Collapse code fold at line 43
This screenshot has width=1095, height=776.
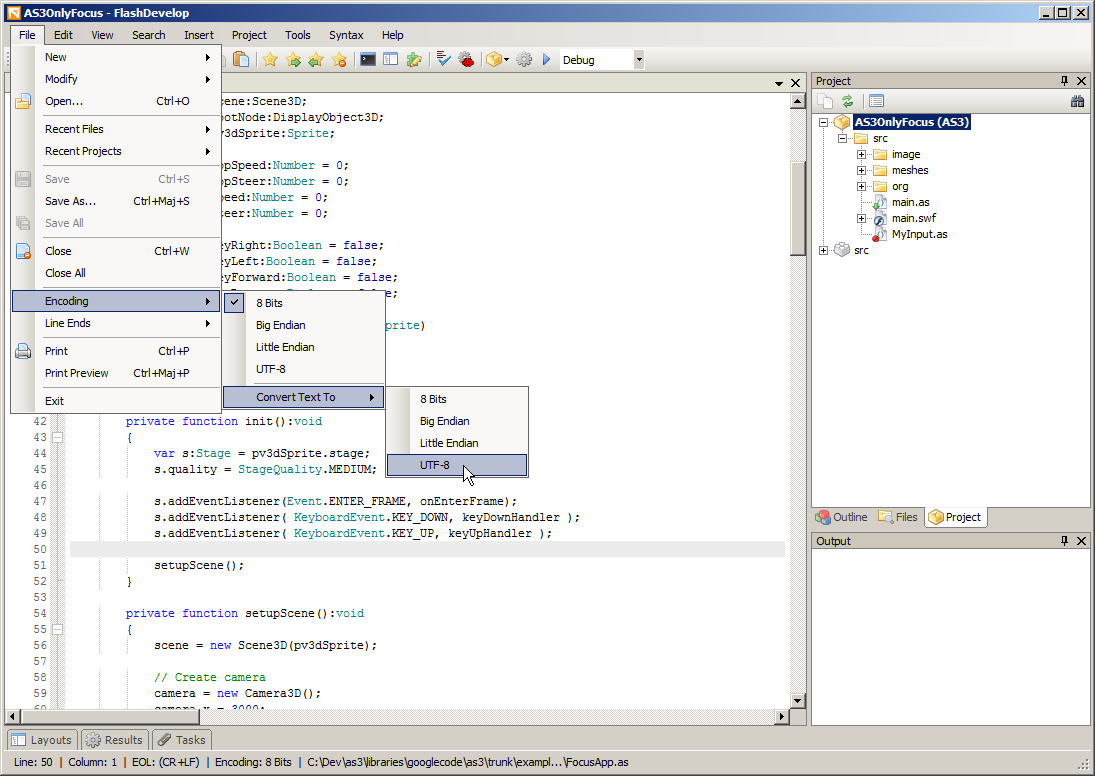[58, 437]
